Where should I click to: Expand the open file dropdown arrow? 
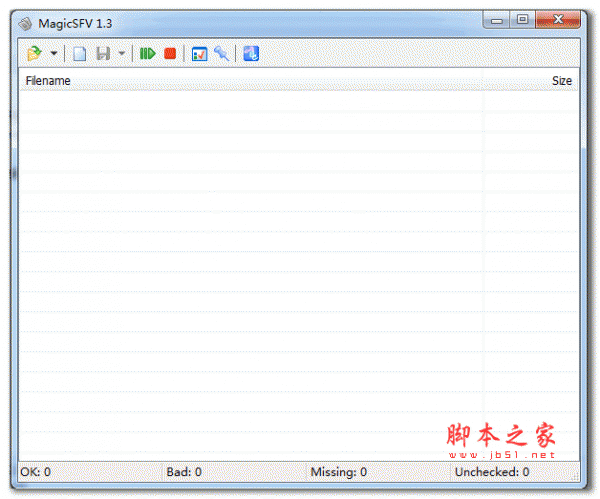tap(54, 54)
